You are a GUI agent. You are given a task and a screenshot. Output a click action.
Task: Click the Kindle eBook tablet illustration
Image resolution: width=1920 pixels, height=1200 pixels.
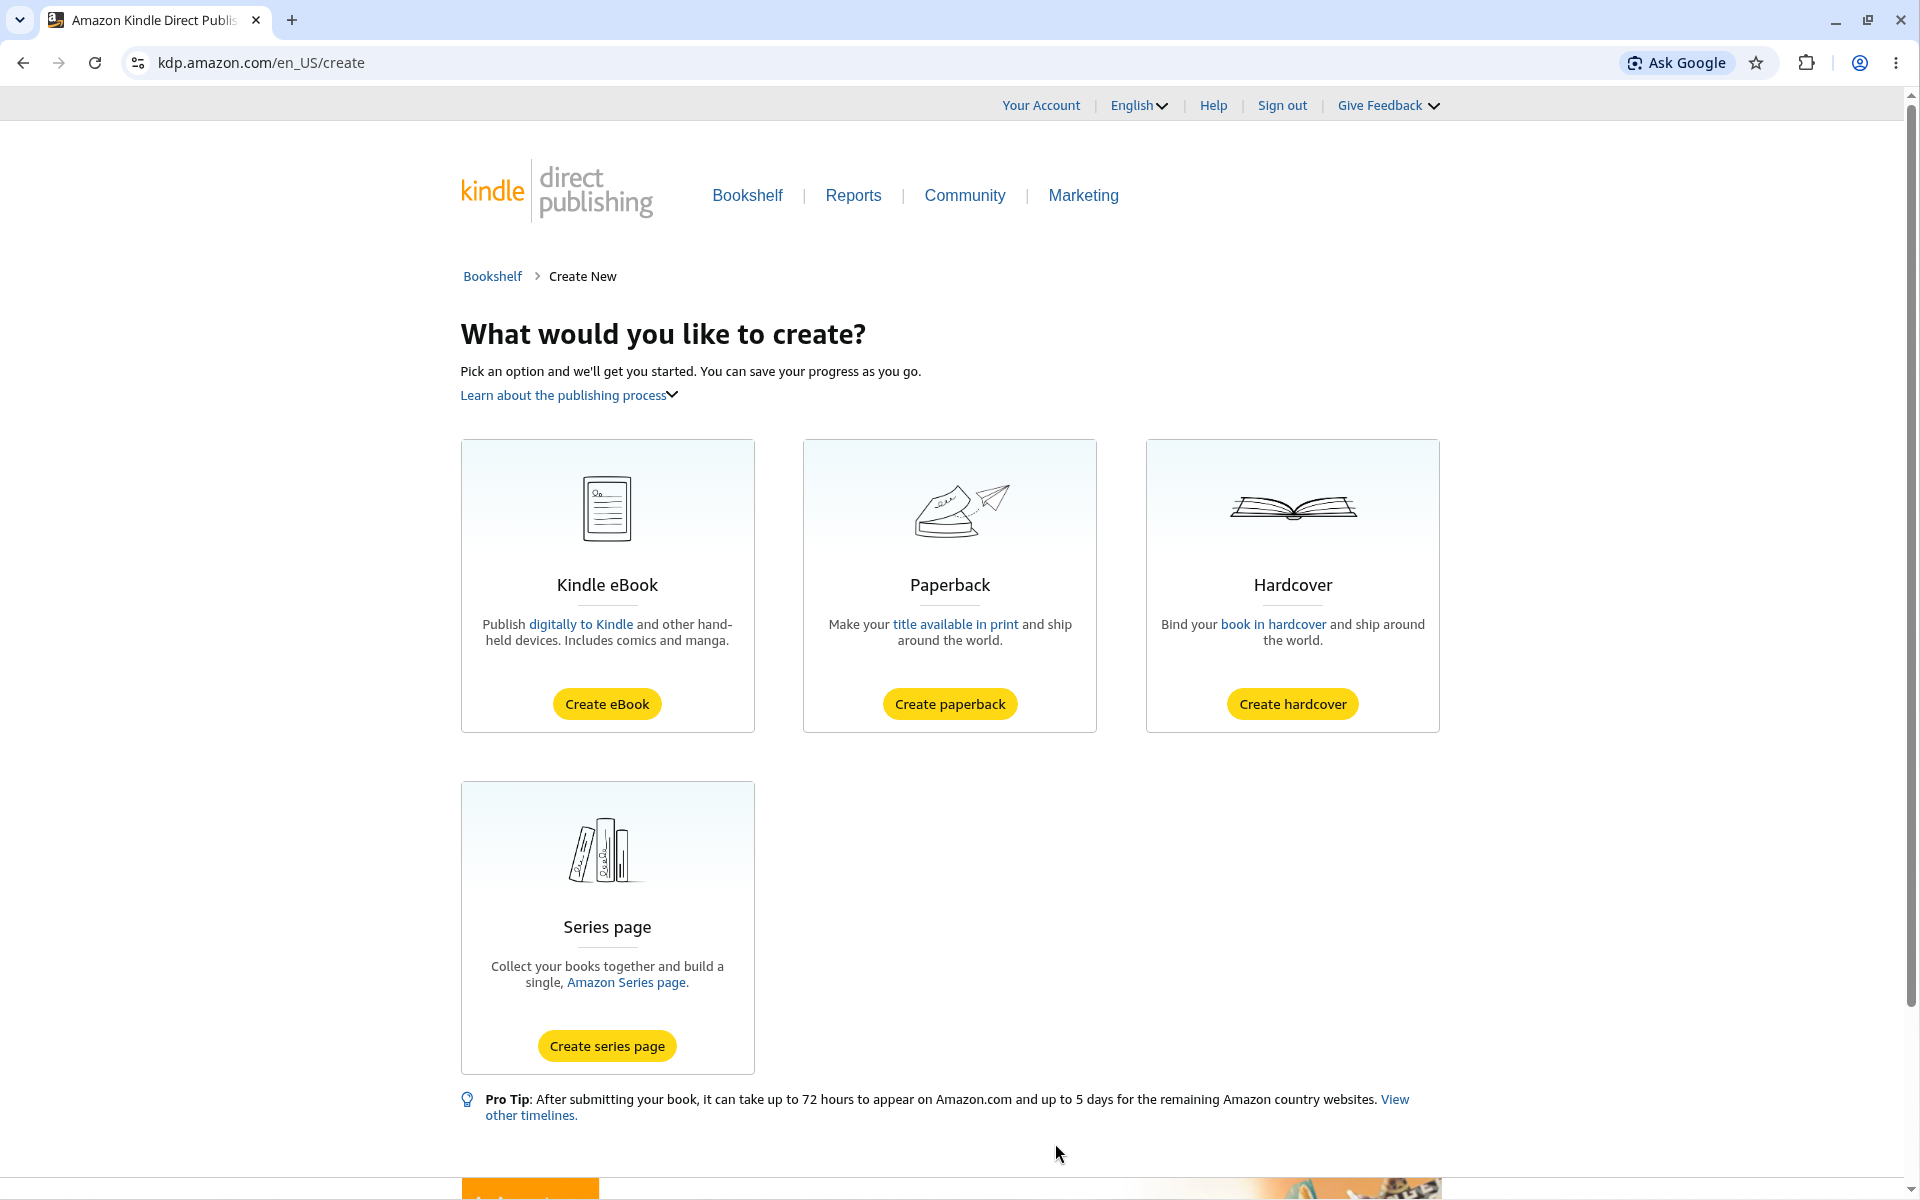607,508
